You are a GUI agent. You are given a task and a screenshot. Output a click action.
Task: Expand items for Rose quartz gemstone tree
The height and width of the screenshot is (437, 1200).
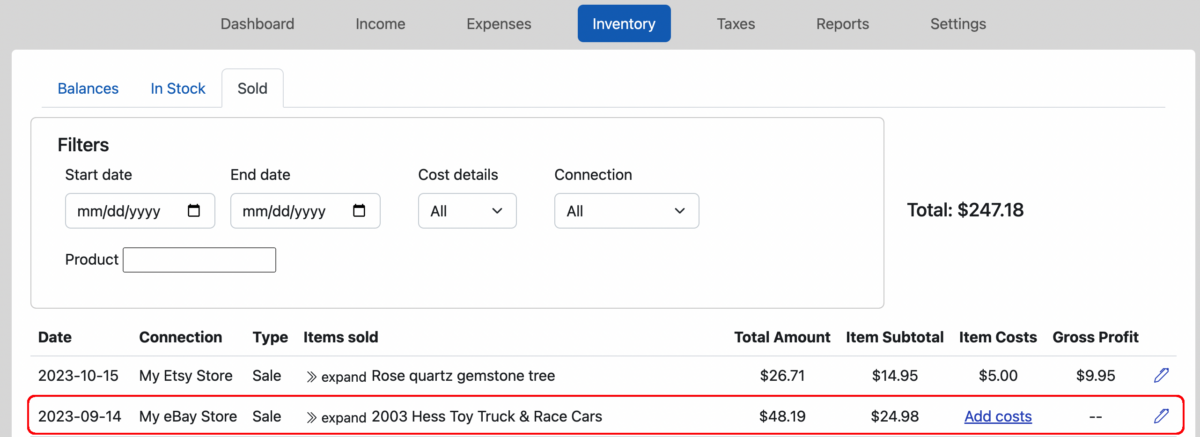pyautogui.click(x=336, y=377)
